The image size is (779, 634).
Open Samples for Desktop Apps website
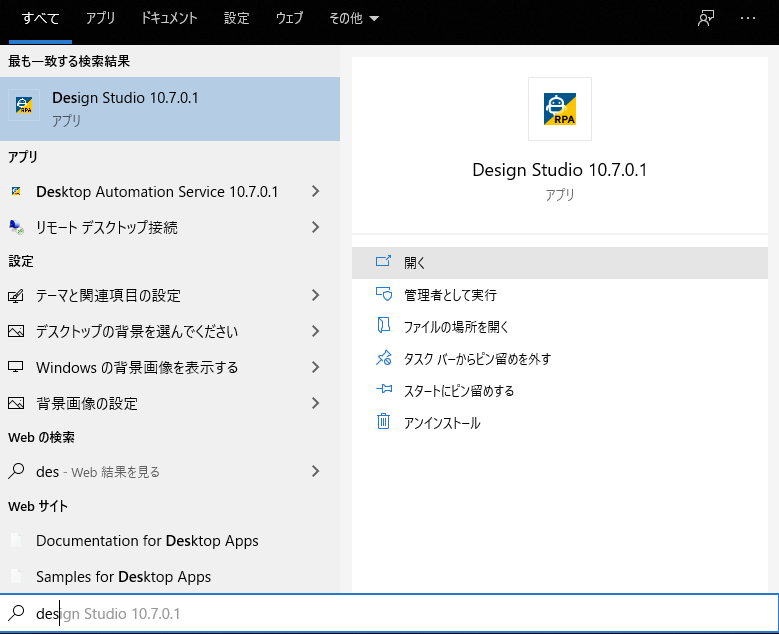[x=170, y=576]
